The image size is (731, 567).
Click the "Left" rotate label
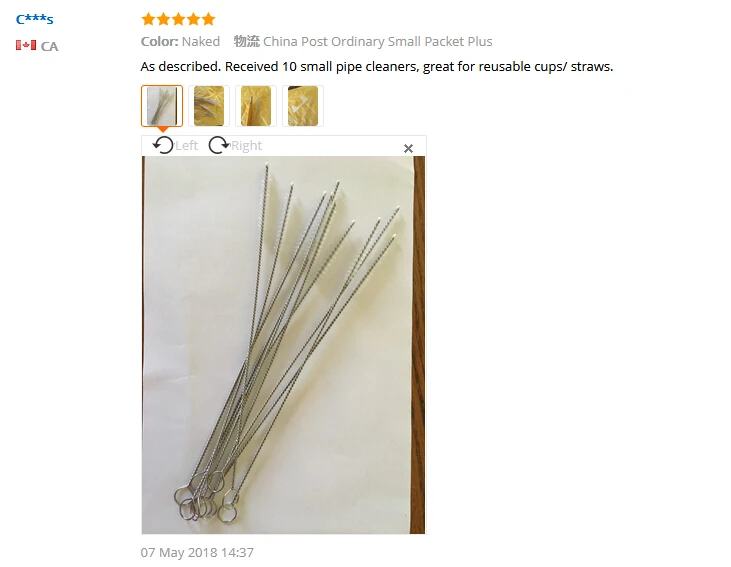tap(186, 145)
